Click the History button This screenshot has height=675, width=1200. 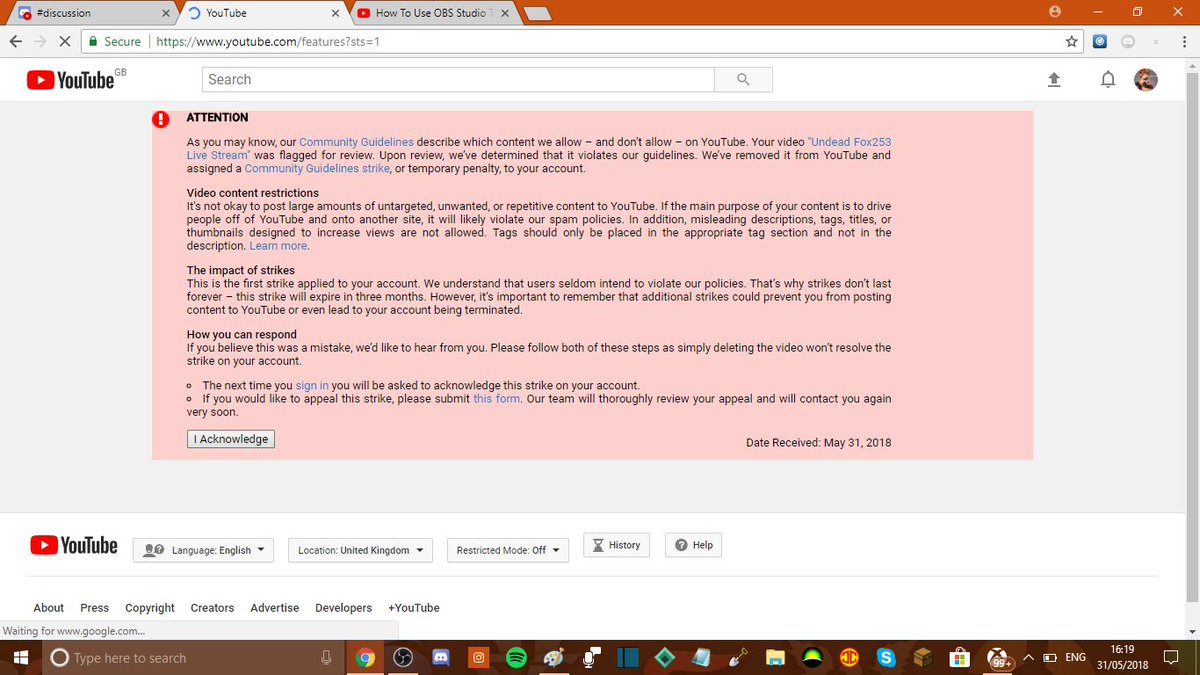[x=616, y=545]
